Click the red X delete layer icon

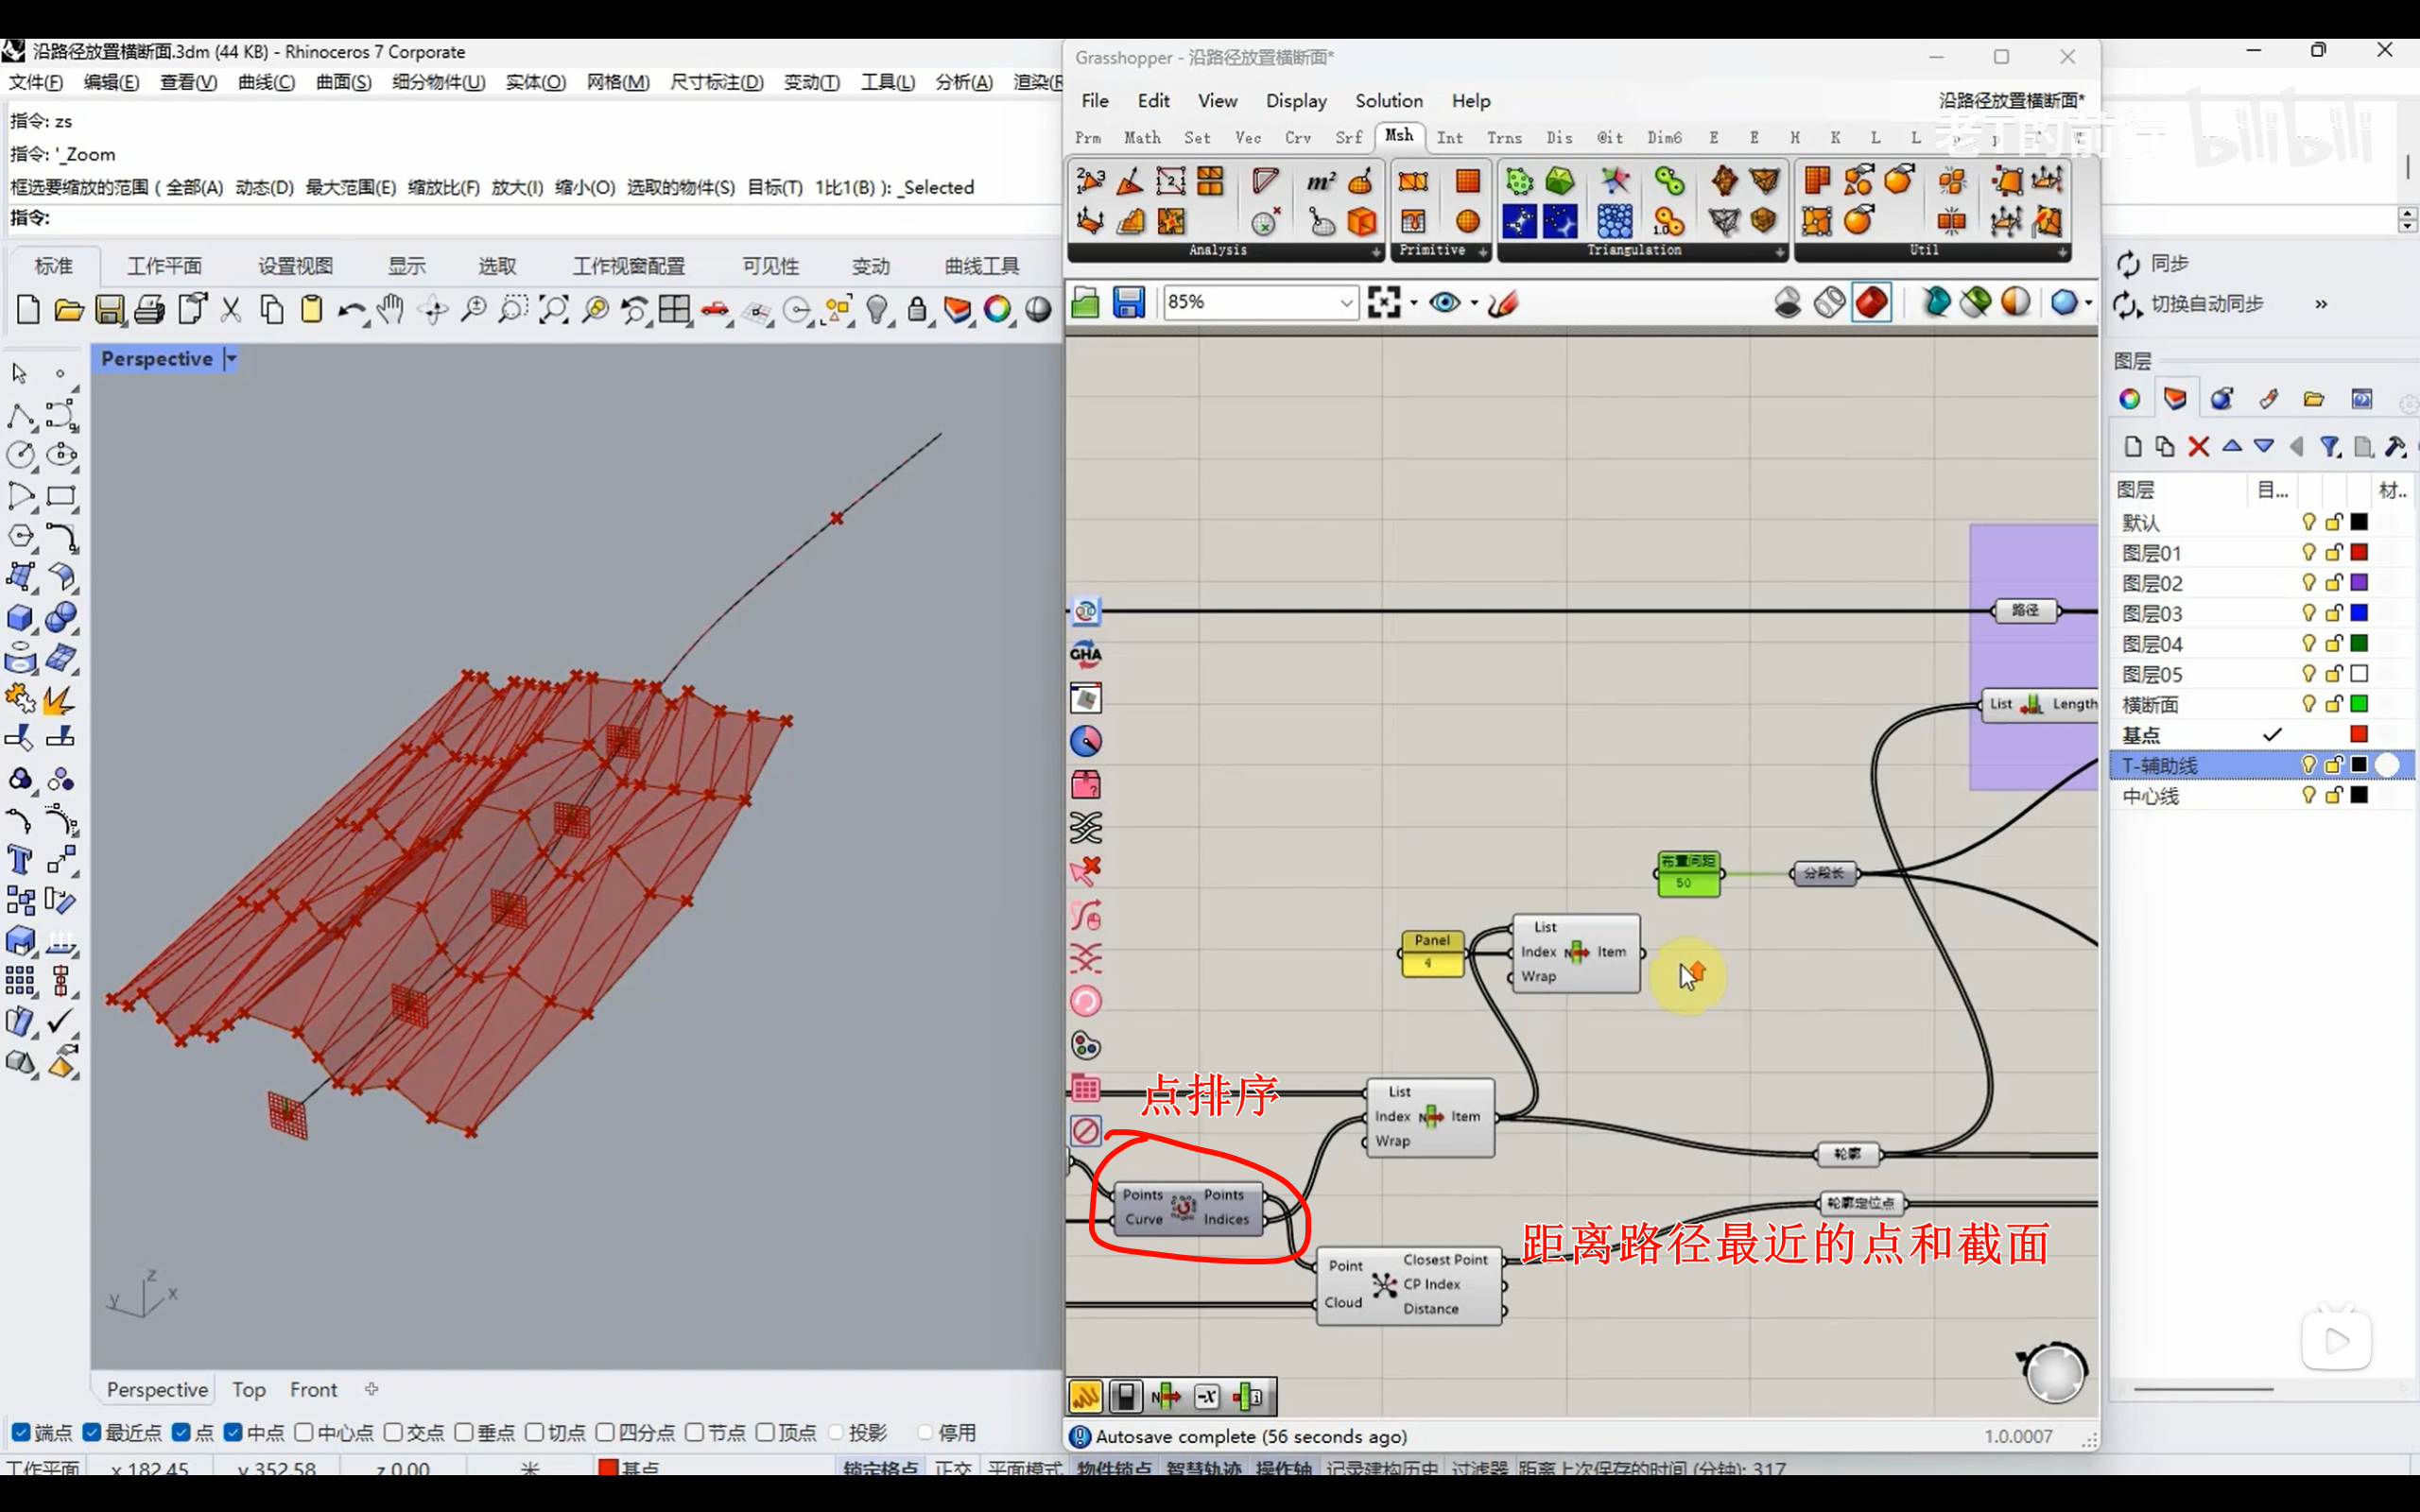[x=2198, y=447]
